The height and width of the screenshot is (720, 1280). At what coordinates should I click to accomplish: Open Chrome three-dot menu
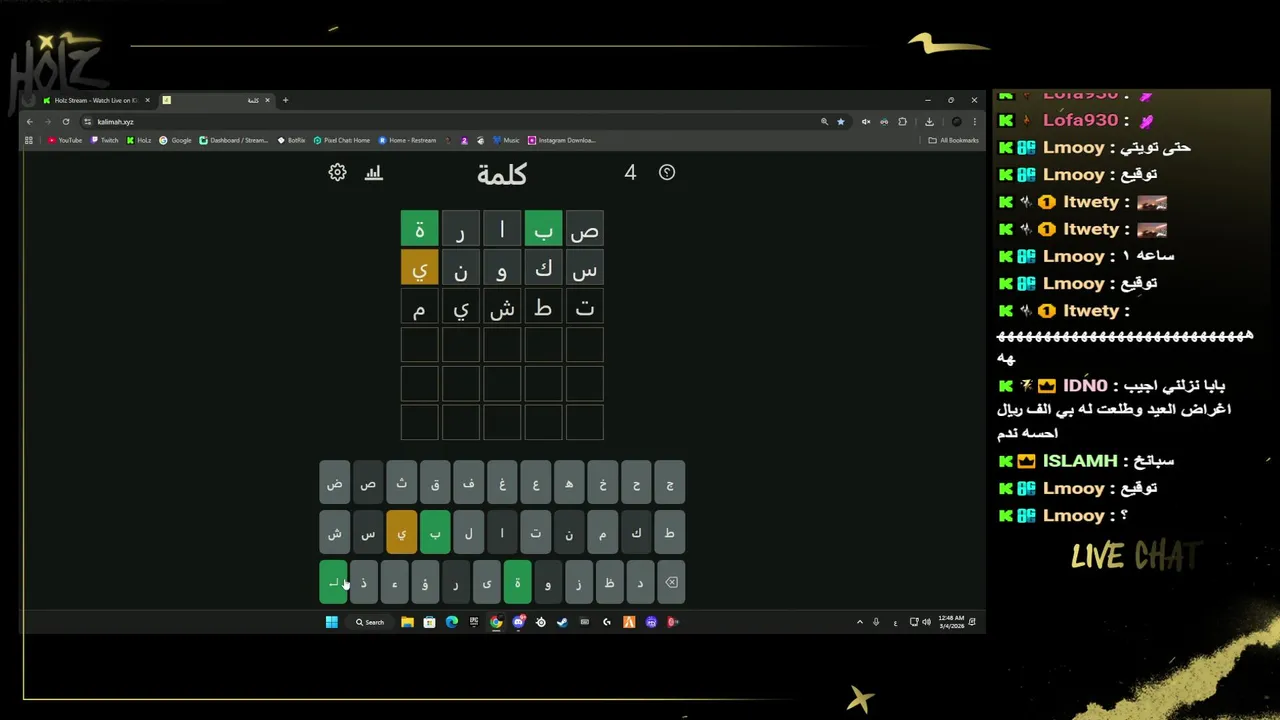(974, 121)
